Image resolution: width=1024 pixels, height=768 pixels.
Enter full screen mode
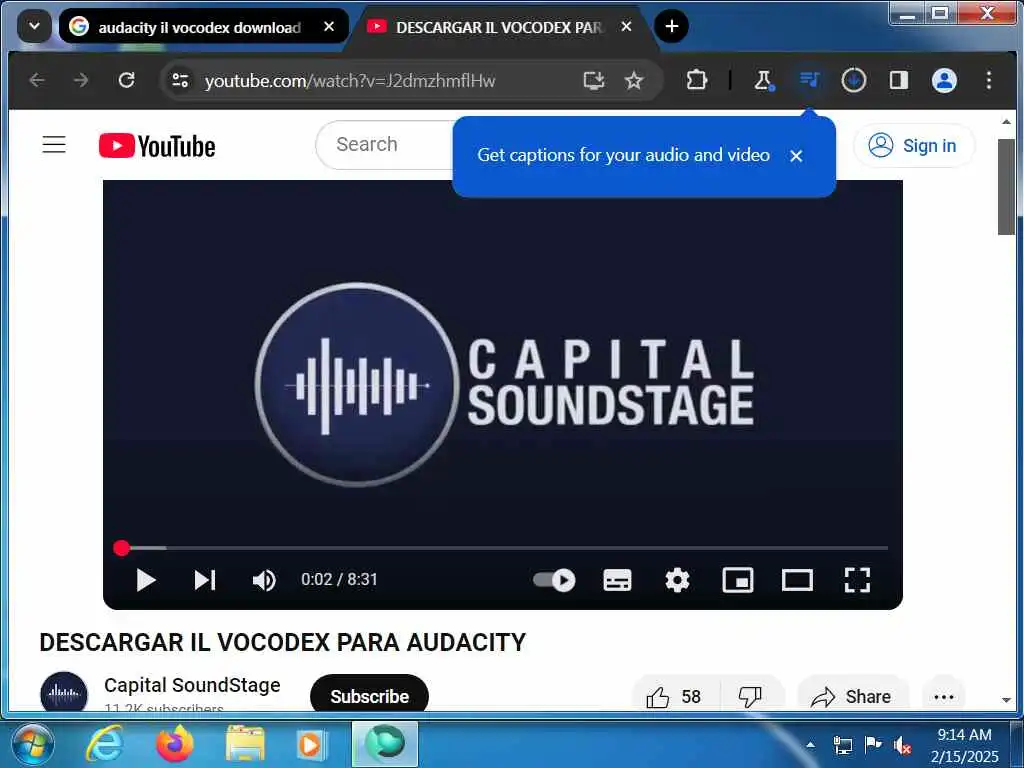tap(857, 580)
